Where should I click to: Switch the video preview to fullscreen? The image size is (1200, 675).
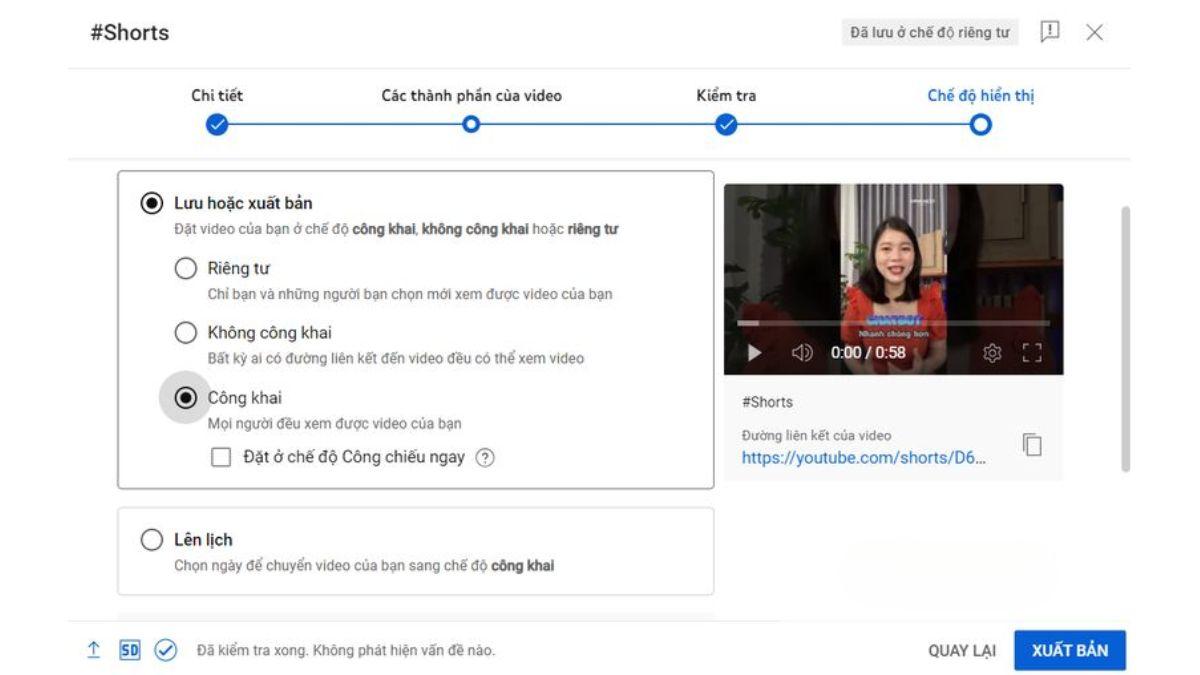[x=1032, y=352]
